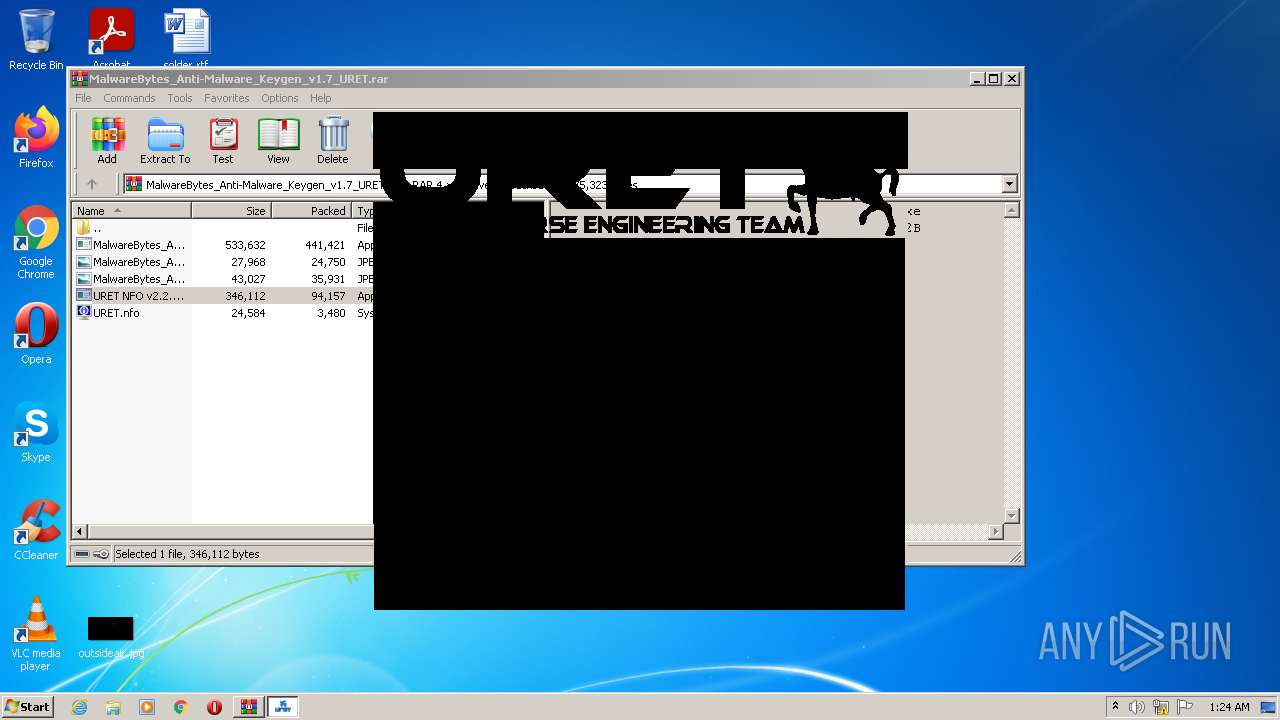Viewport: 1280px width, 720px height.
Task: Switch to the URET NFO taskbar button
Action: click(x=282, y=707)
